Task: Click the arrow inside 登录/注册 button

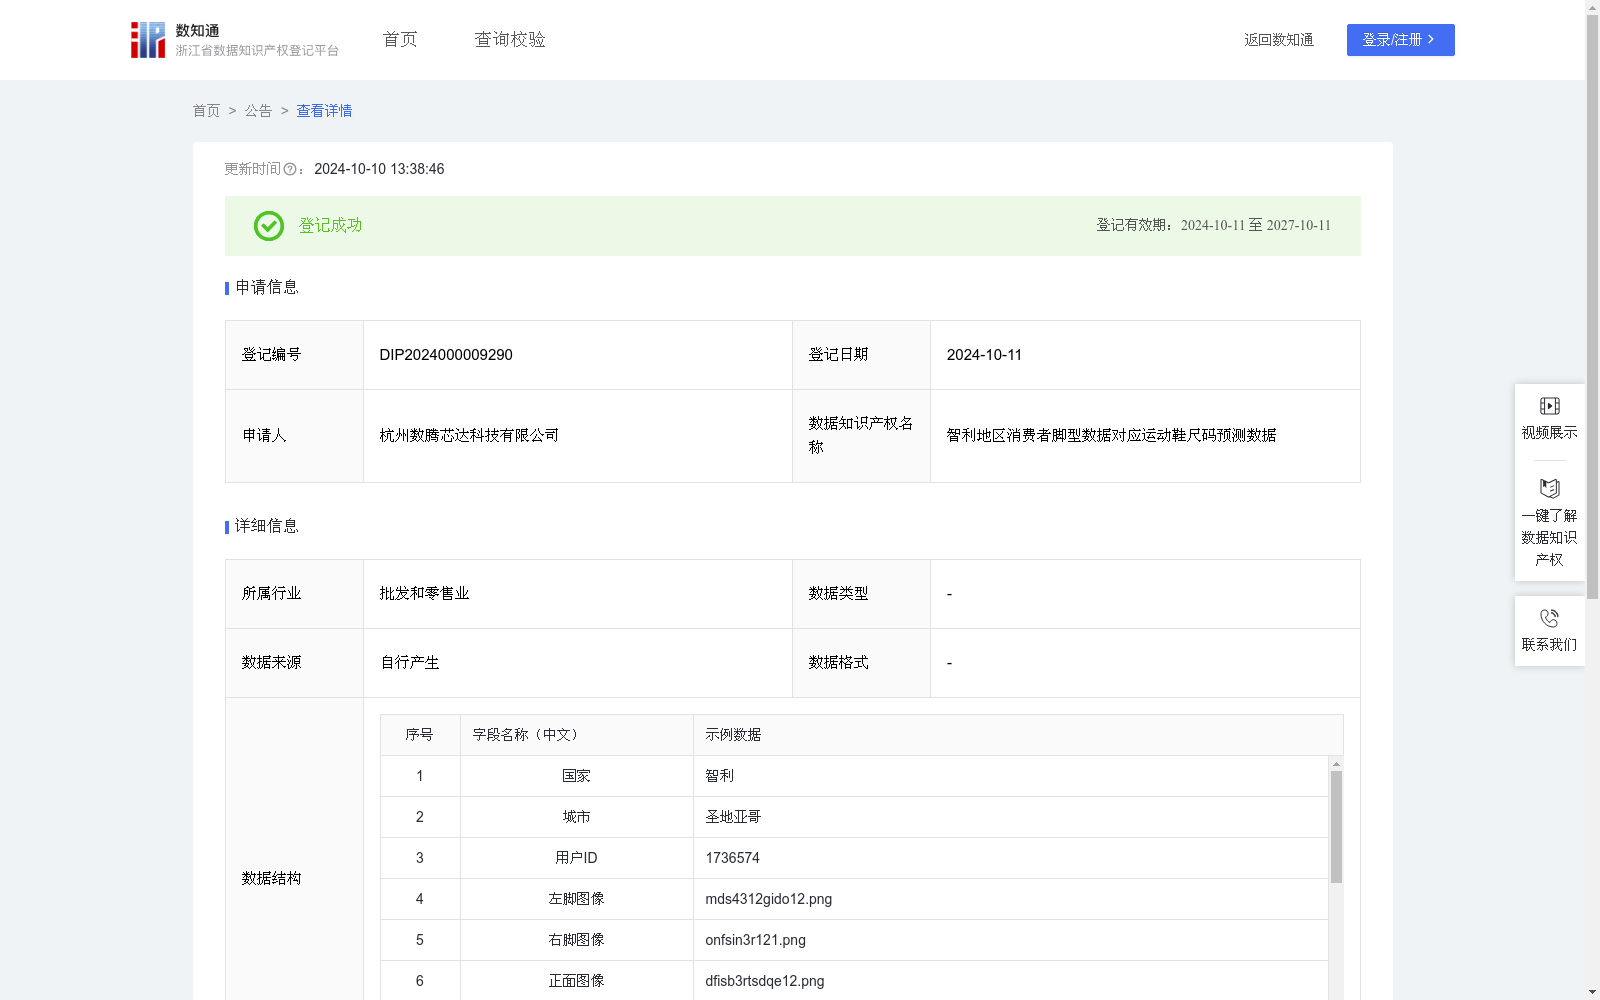Action: 1431,40
